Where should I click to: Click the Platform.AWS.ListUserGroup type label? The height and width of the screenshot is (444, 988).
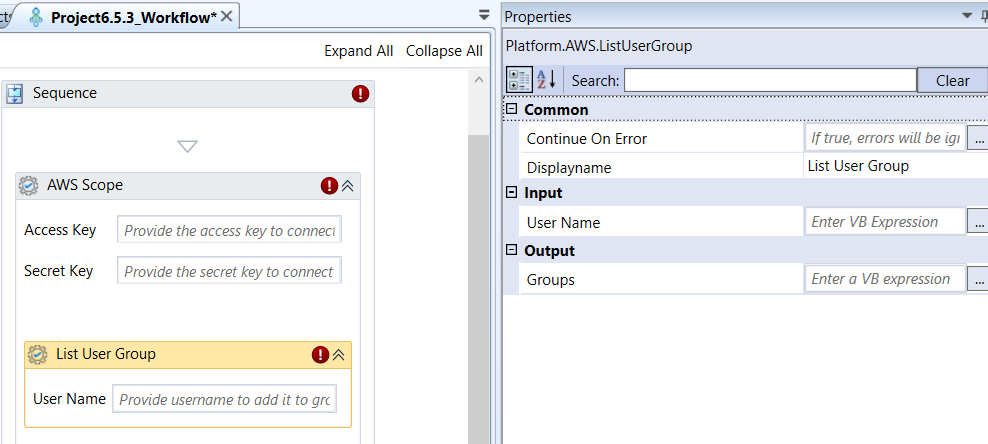[x=599, y=46]
